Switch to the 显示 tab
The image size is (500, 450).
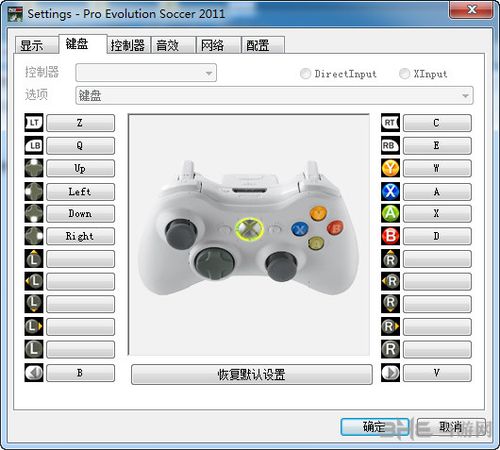[36, 45]
